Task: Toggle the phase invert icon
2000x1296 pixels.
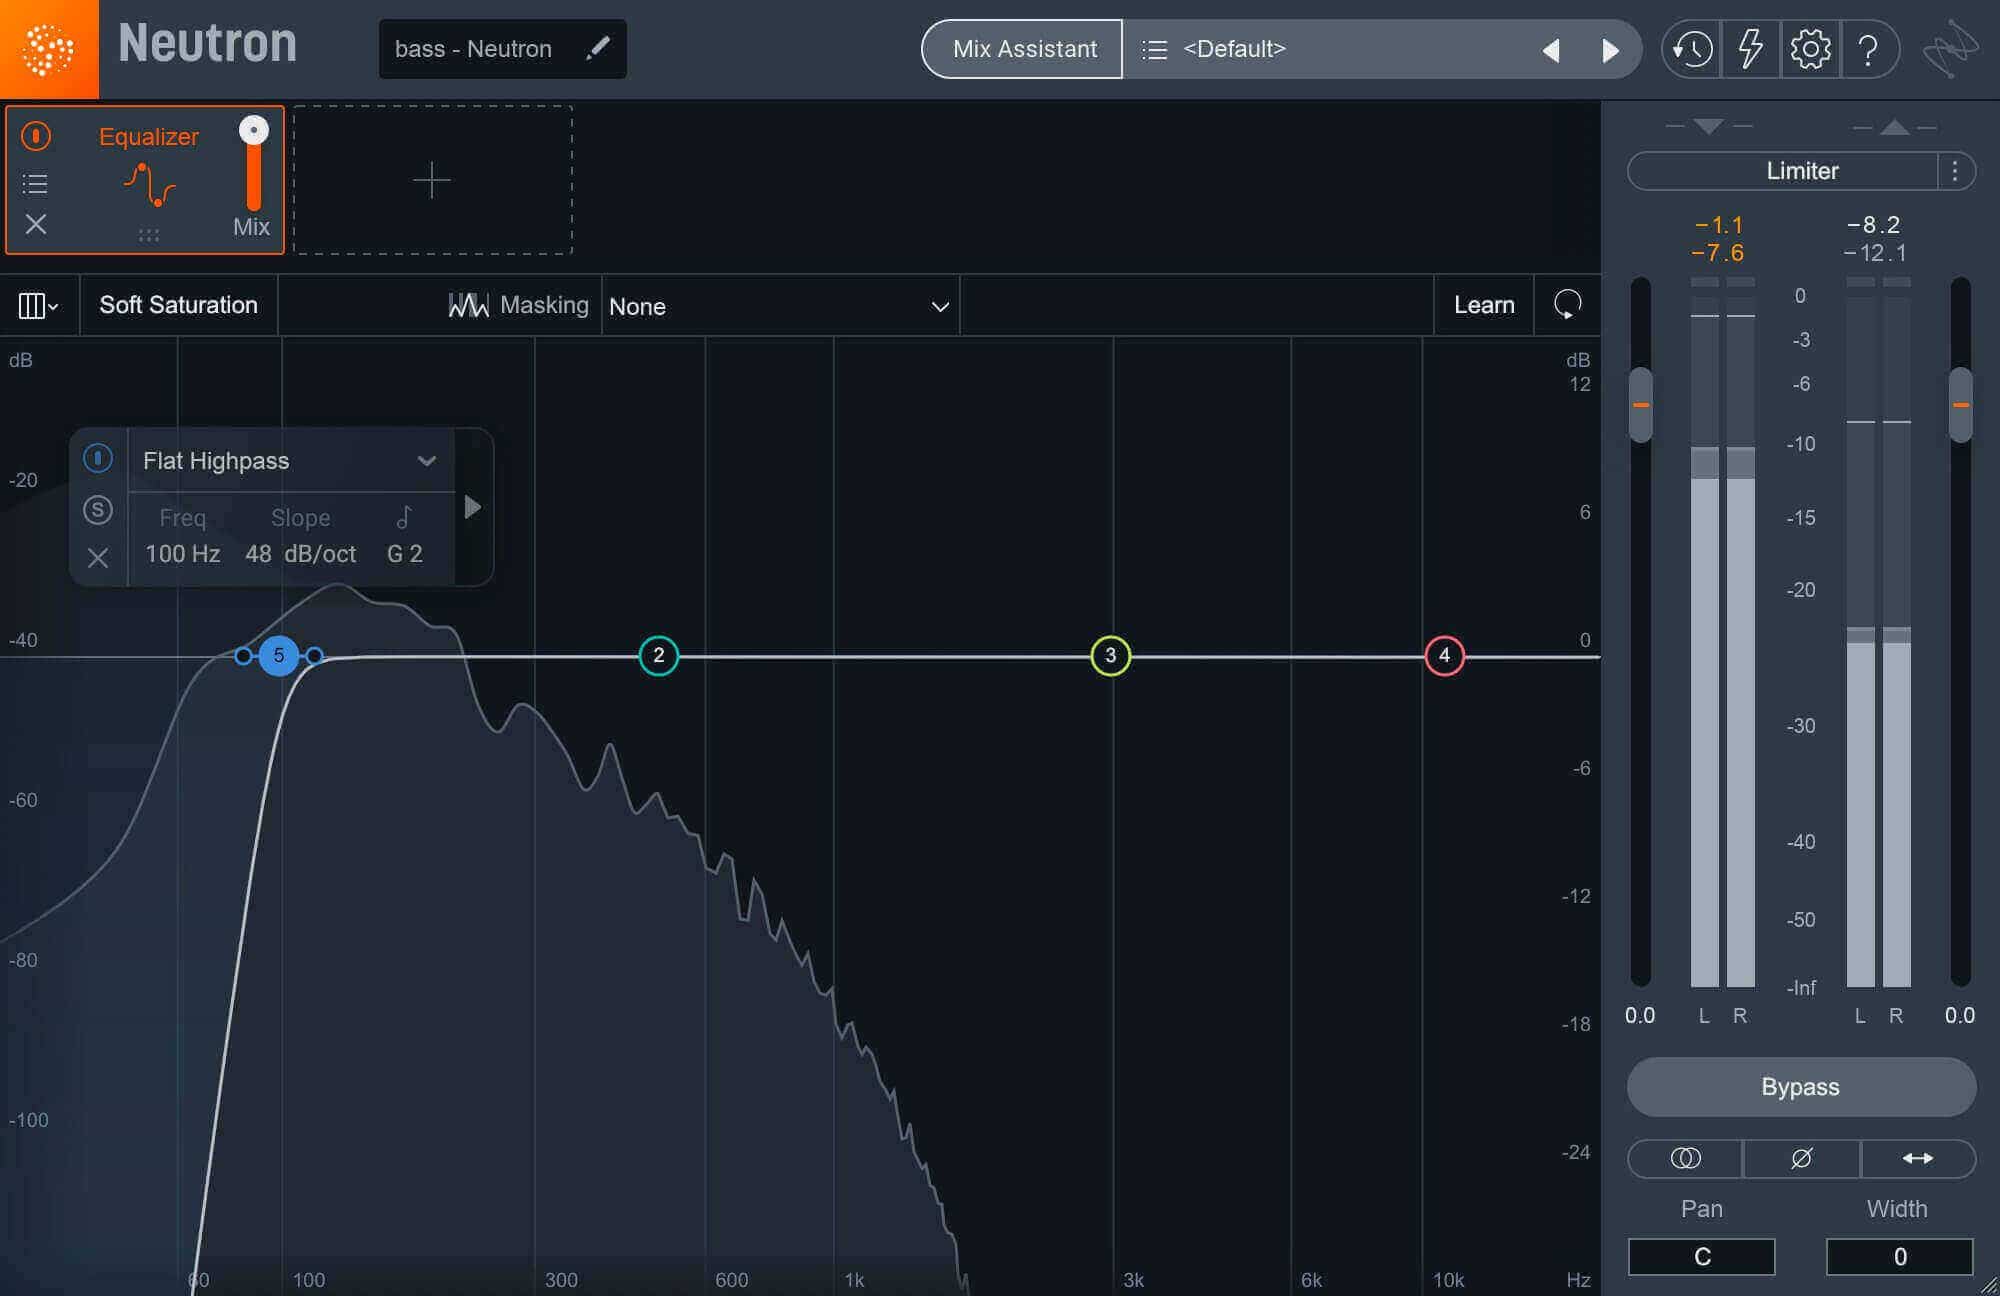Action: [x=1801, y=1158]
